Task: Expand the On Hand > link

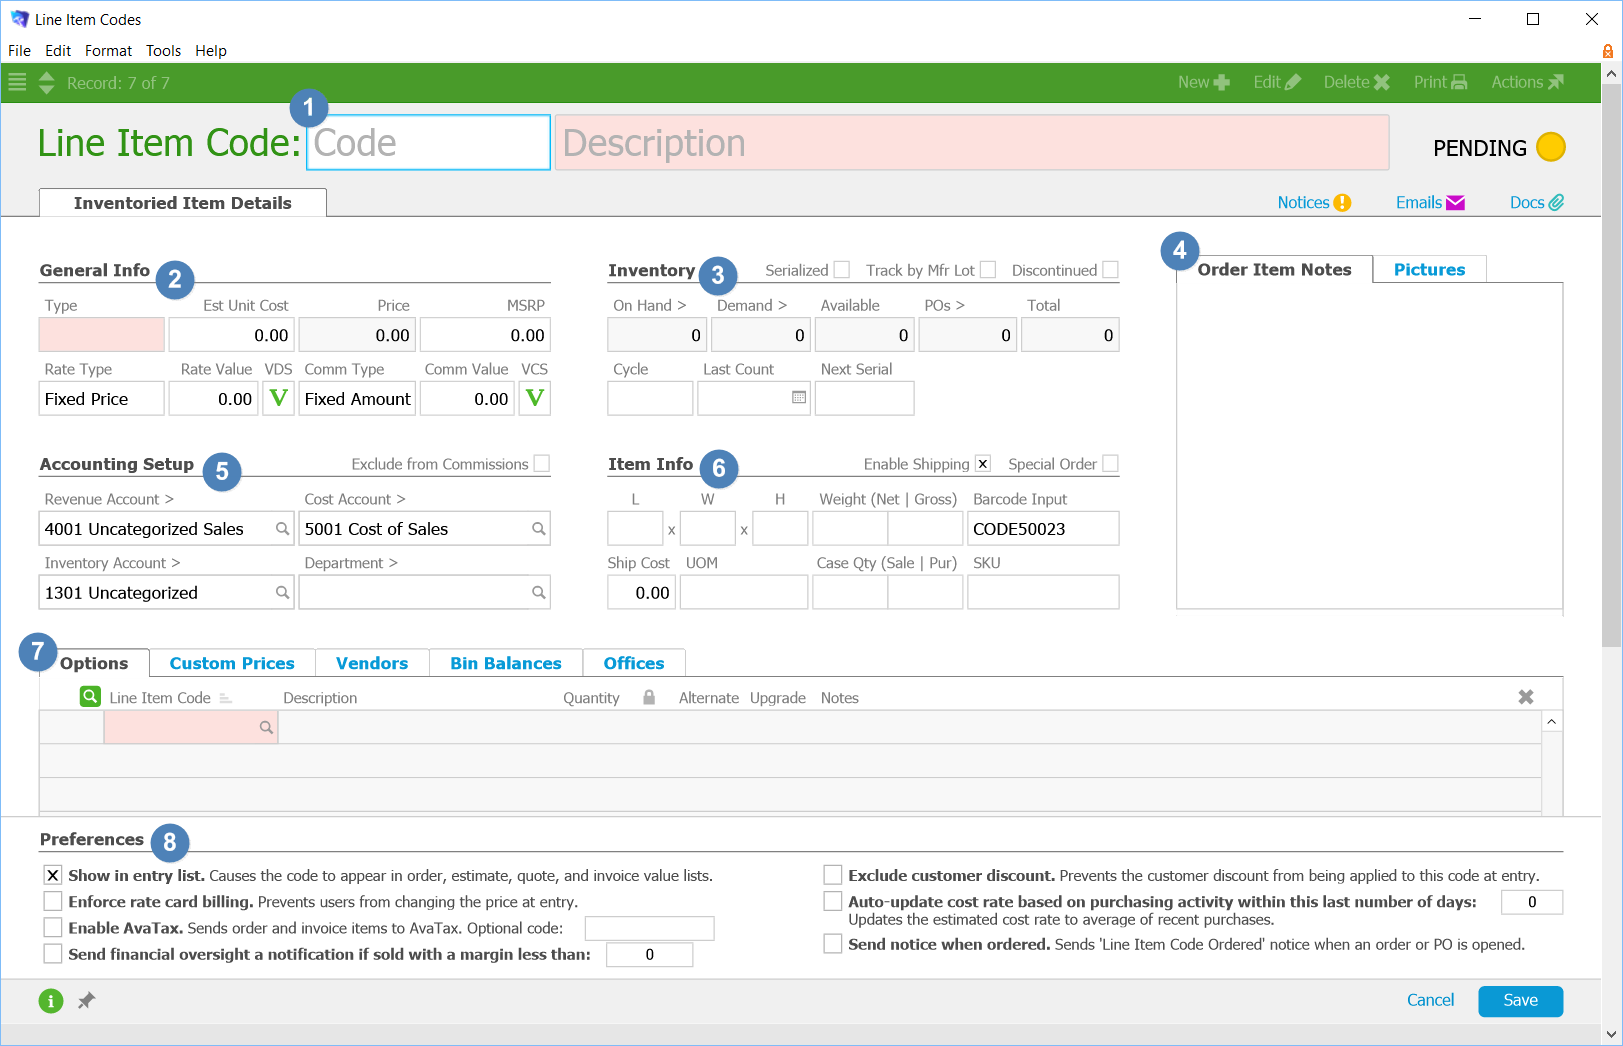Action: (x=650, y=305)
